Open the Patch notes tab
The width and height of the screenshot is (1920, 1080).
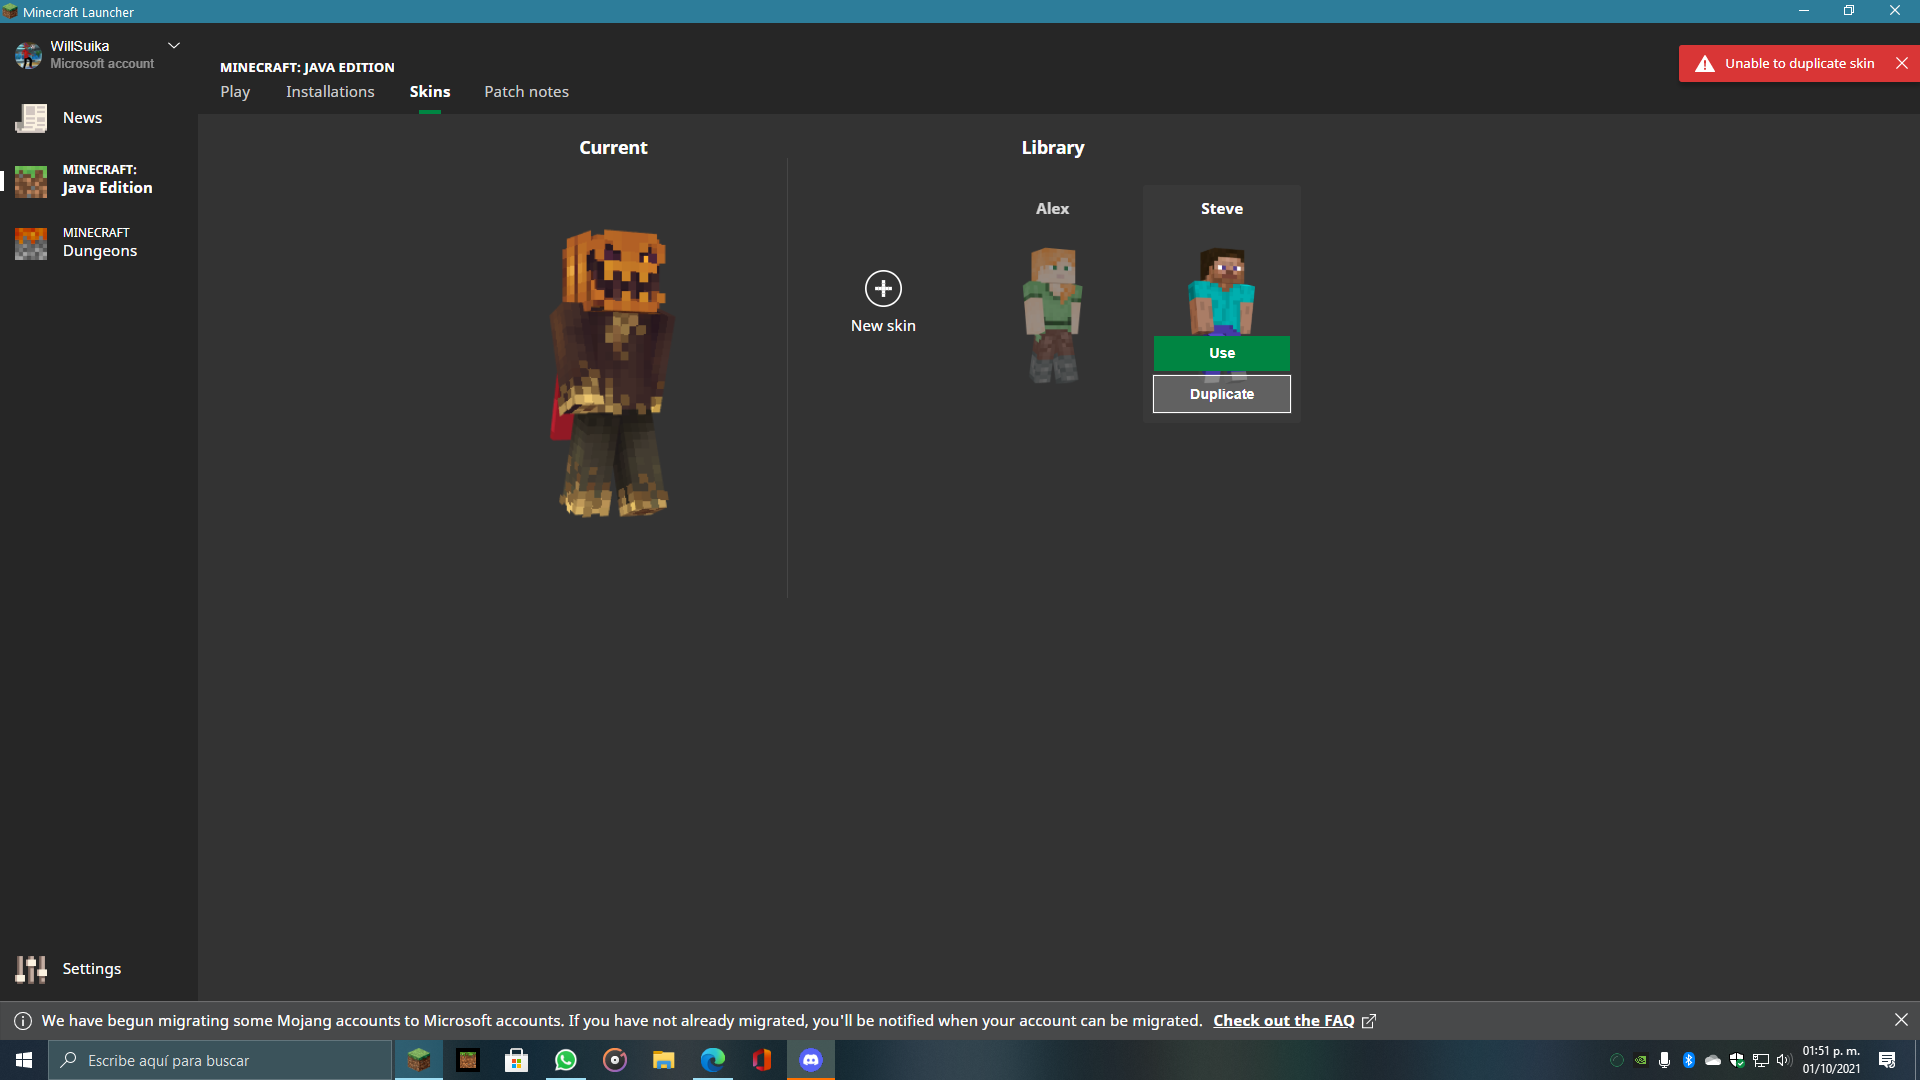tap(526, 92)
